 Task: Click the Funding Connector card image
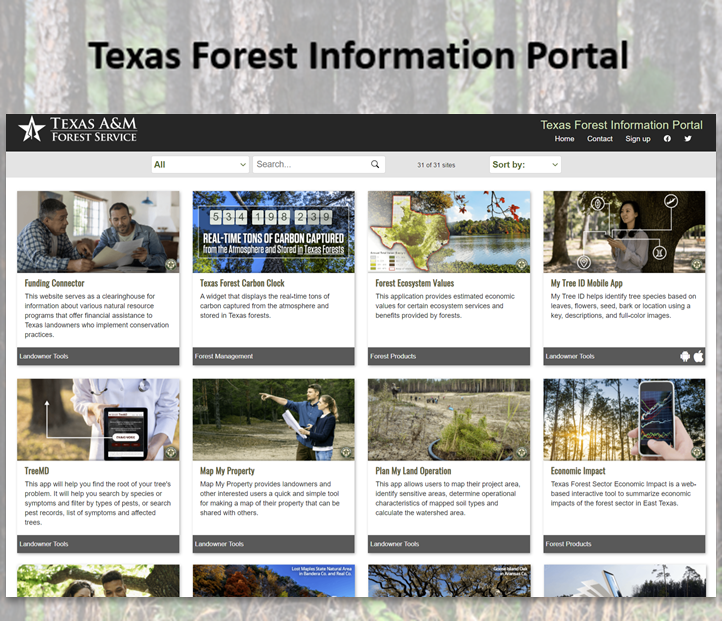[98, 232]
